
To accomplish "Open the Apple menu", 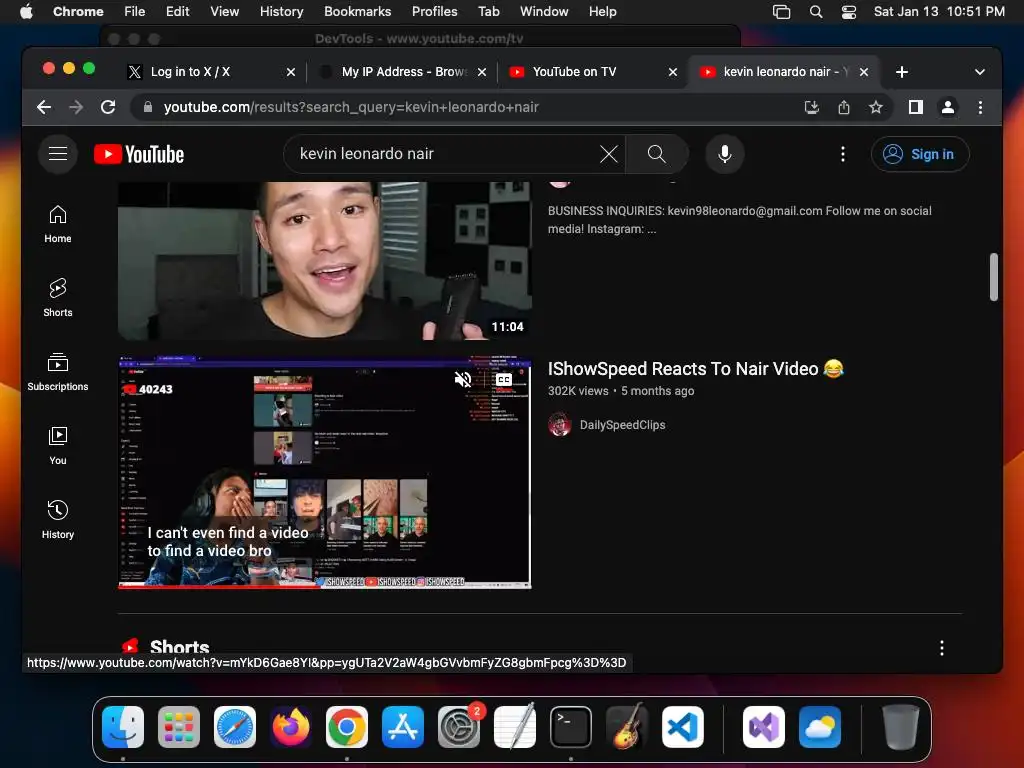I will [x=26, y=12].
